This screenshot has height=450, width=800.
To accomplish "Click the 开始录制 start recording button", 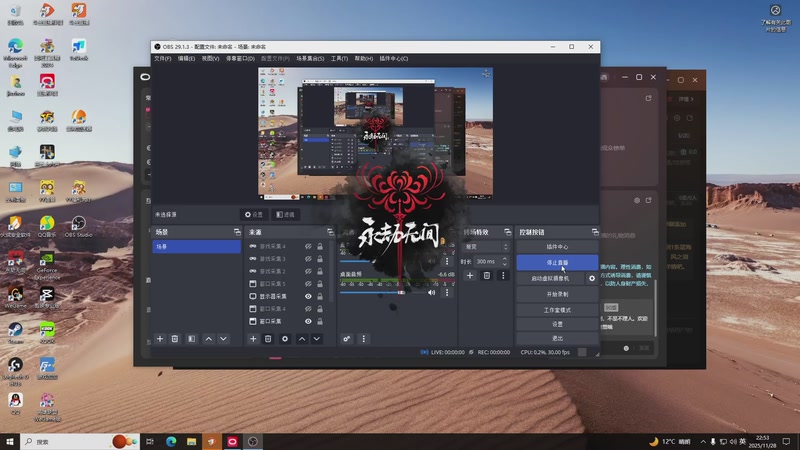I will [x=557, y=294].
